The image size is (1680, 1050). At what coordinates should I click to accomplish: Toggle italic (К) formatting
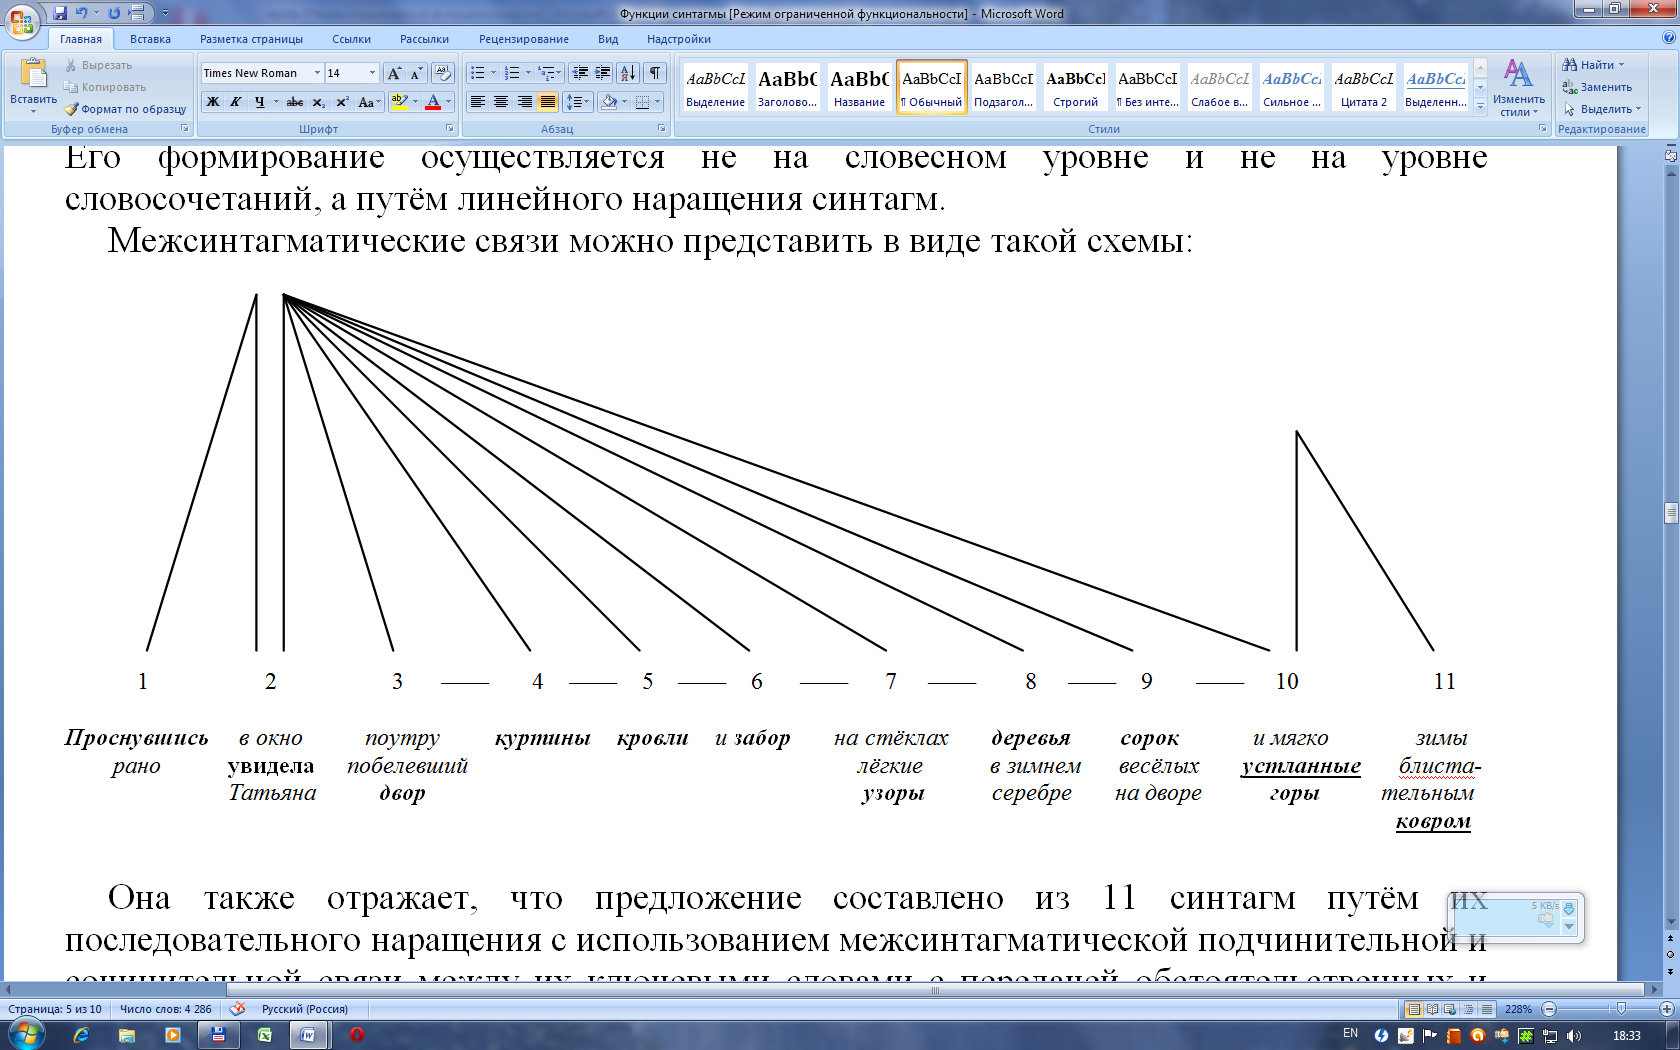236,102
